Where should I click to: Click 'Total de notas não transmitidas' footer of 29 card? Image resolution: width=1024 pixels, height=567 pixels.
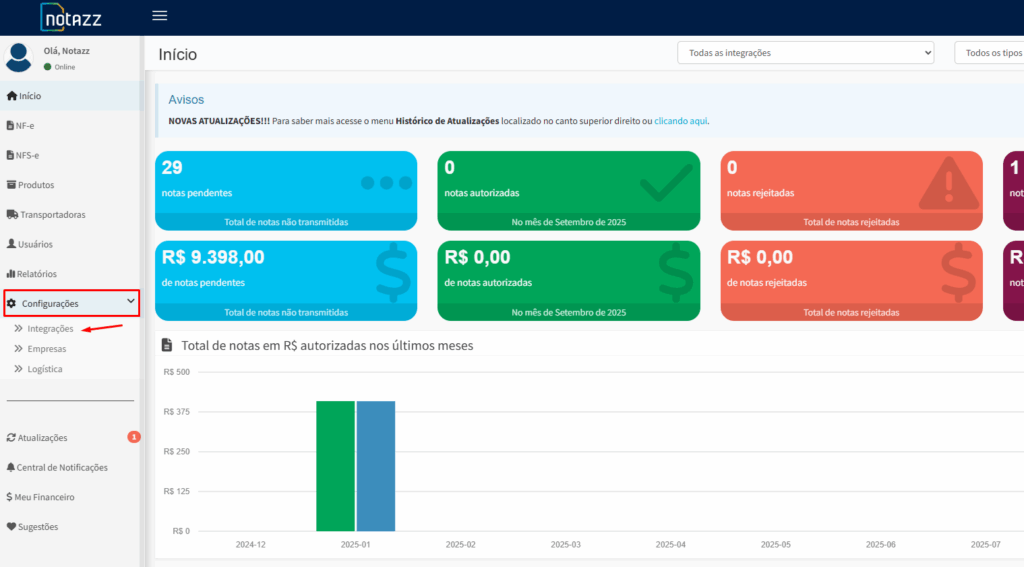(x=286, y=222)
